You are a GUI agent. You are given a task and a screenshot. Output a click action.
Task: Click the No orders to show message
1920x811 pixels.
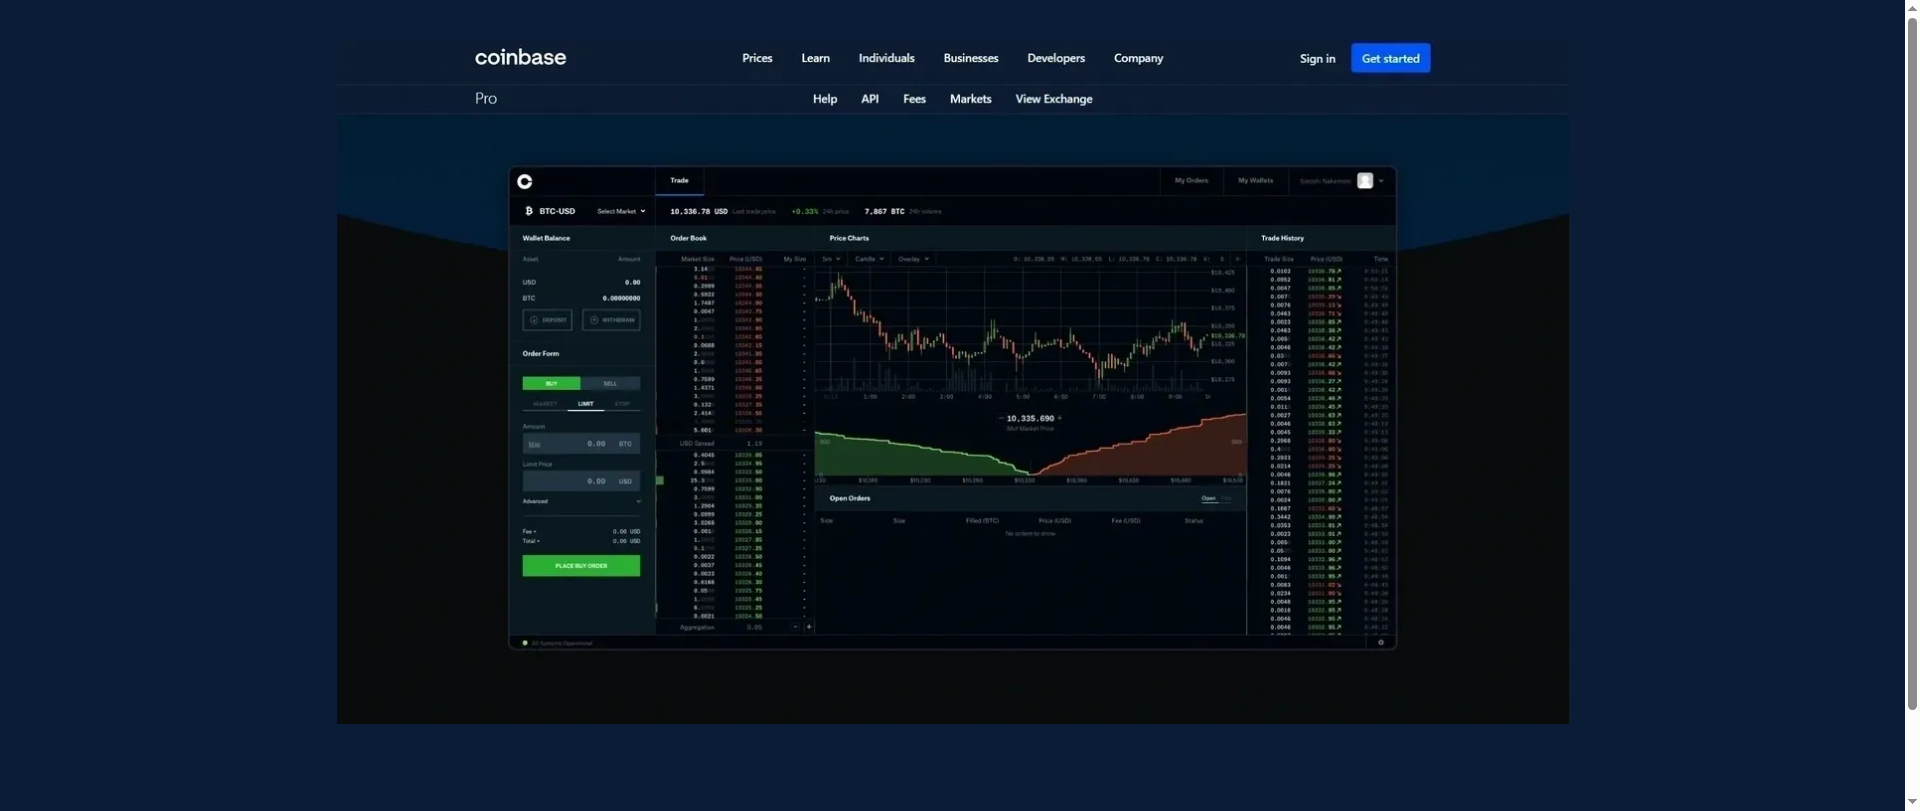1030,534
